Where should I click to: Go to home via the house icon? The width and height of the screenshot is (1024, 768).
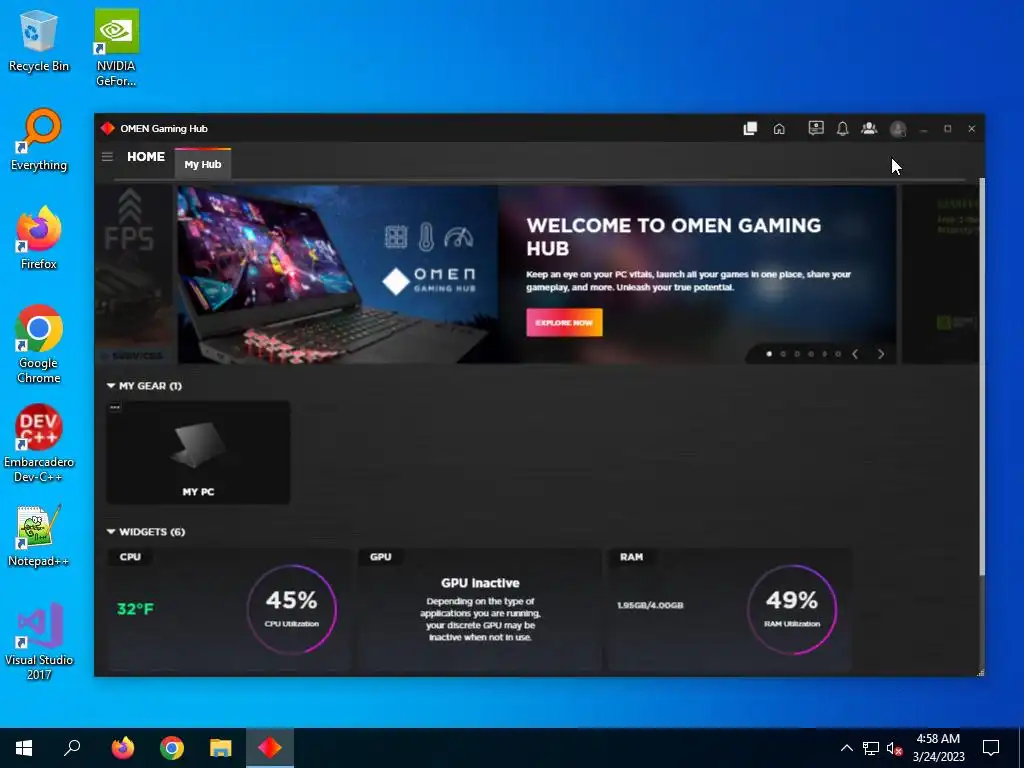(779, 129)
